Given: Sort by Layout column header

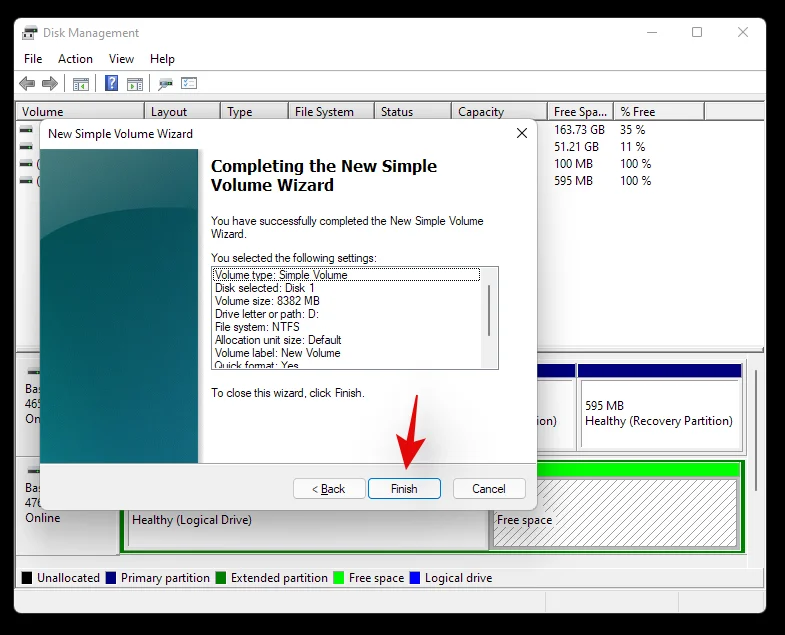Looking at the screenshot, I should point(182,112).
